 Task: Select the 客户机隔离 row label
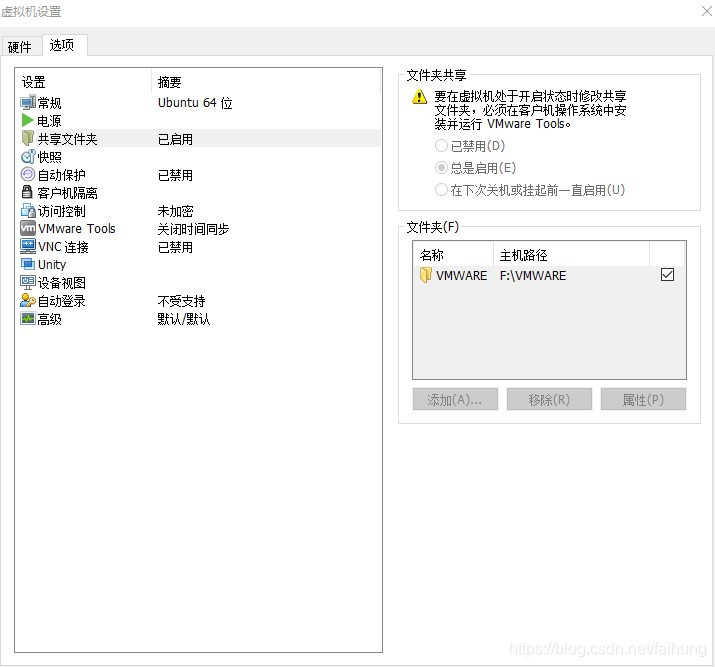click(67, 193)
